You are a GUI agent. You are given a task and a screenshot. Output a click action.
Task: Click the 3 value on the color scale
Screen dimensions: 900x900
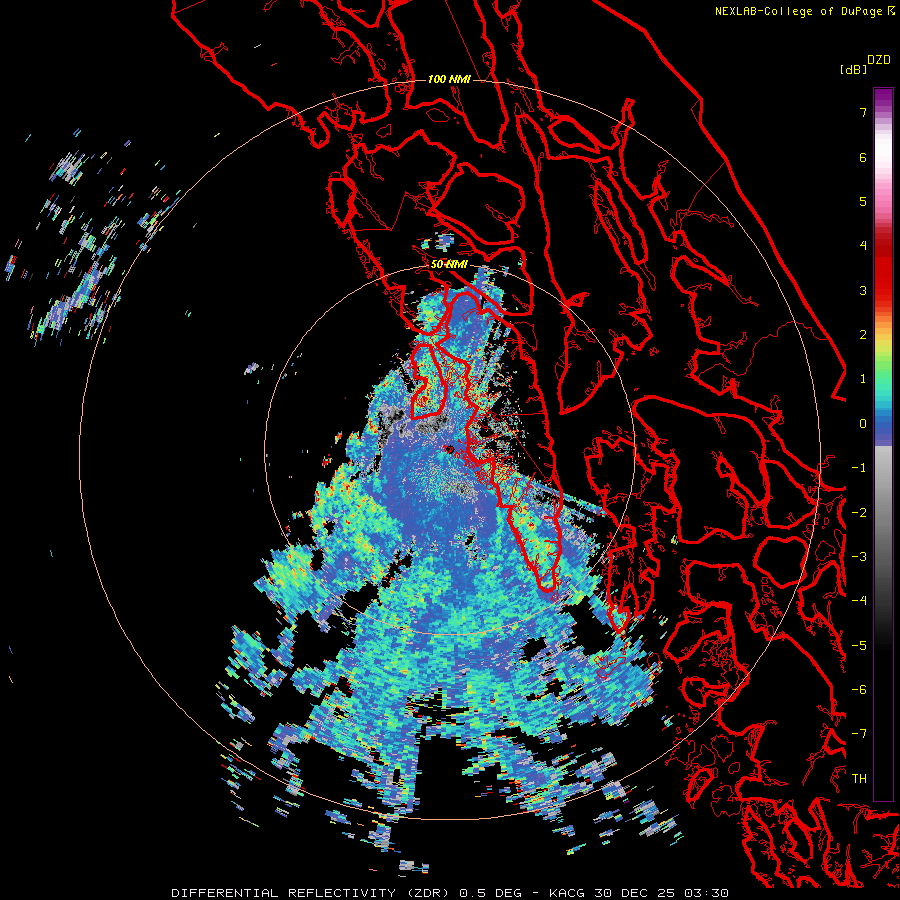tap(863, 290)
